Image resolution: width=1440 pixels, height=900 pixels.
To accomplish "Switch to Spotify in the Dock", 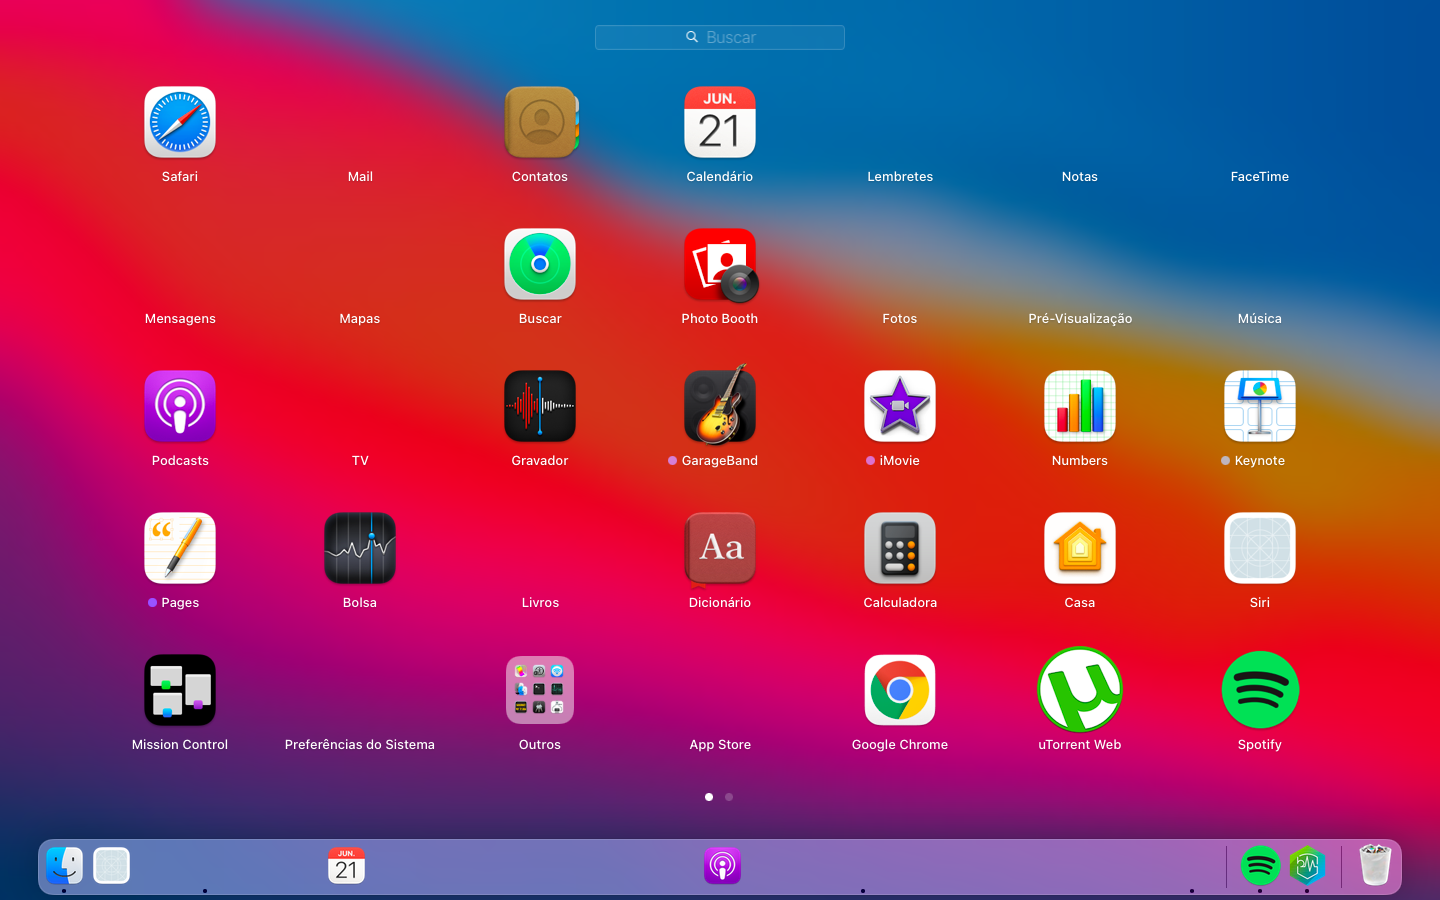I will 1260,866.
